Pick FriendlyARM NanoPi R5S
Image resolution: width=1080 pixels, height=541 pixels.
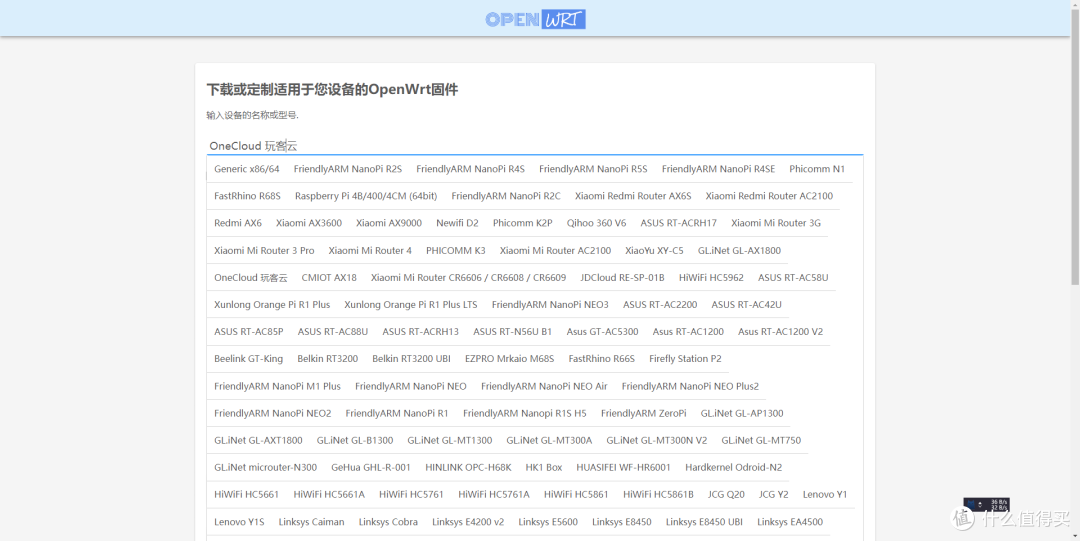click(593, 169)
